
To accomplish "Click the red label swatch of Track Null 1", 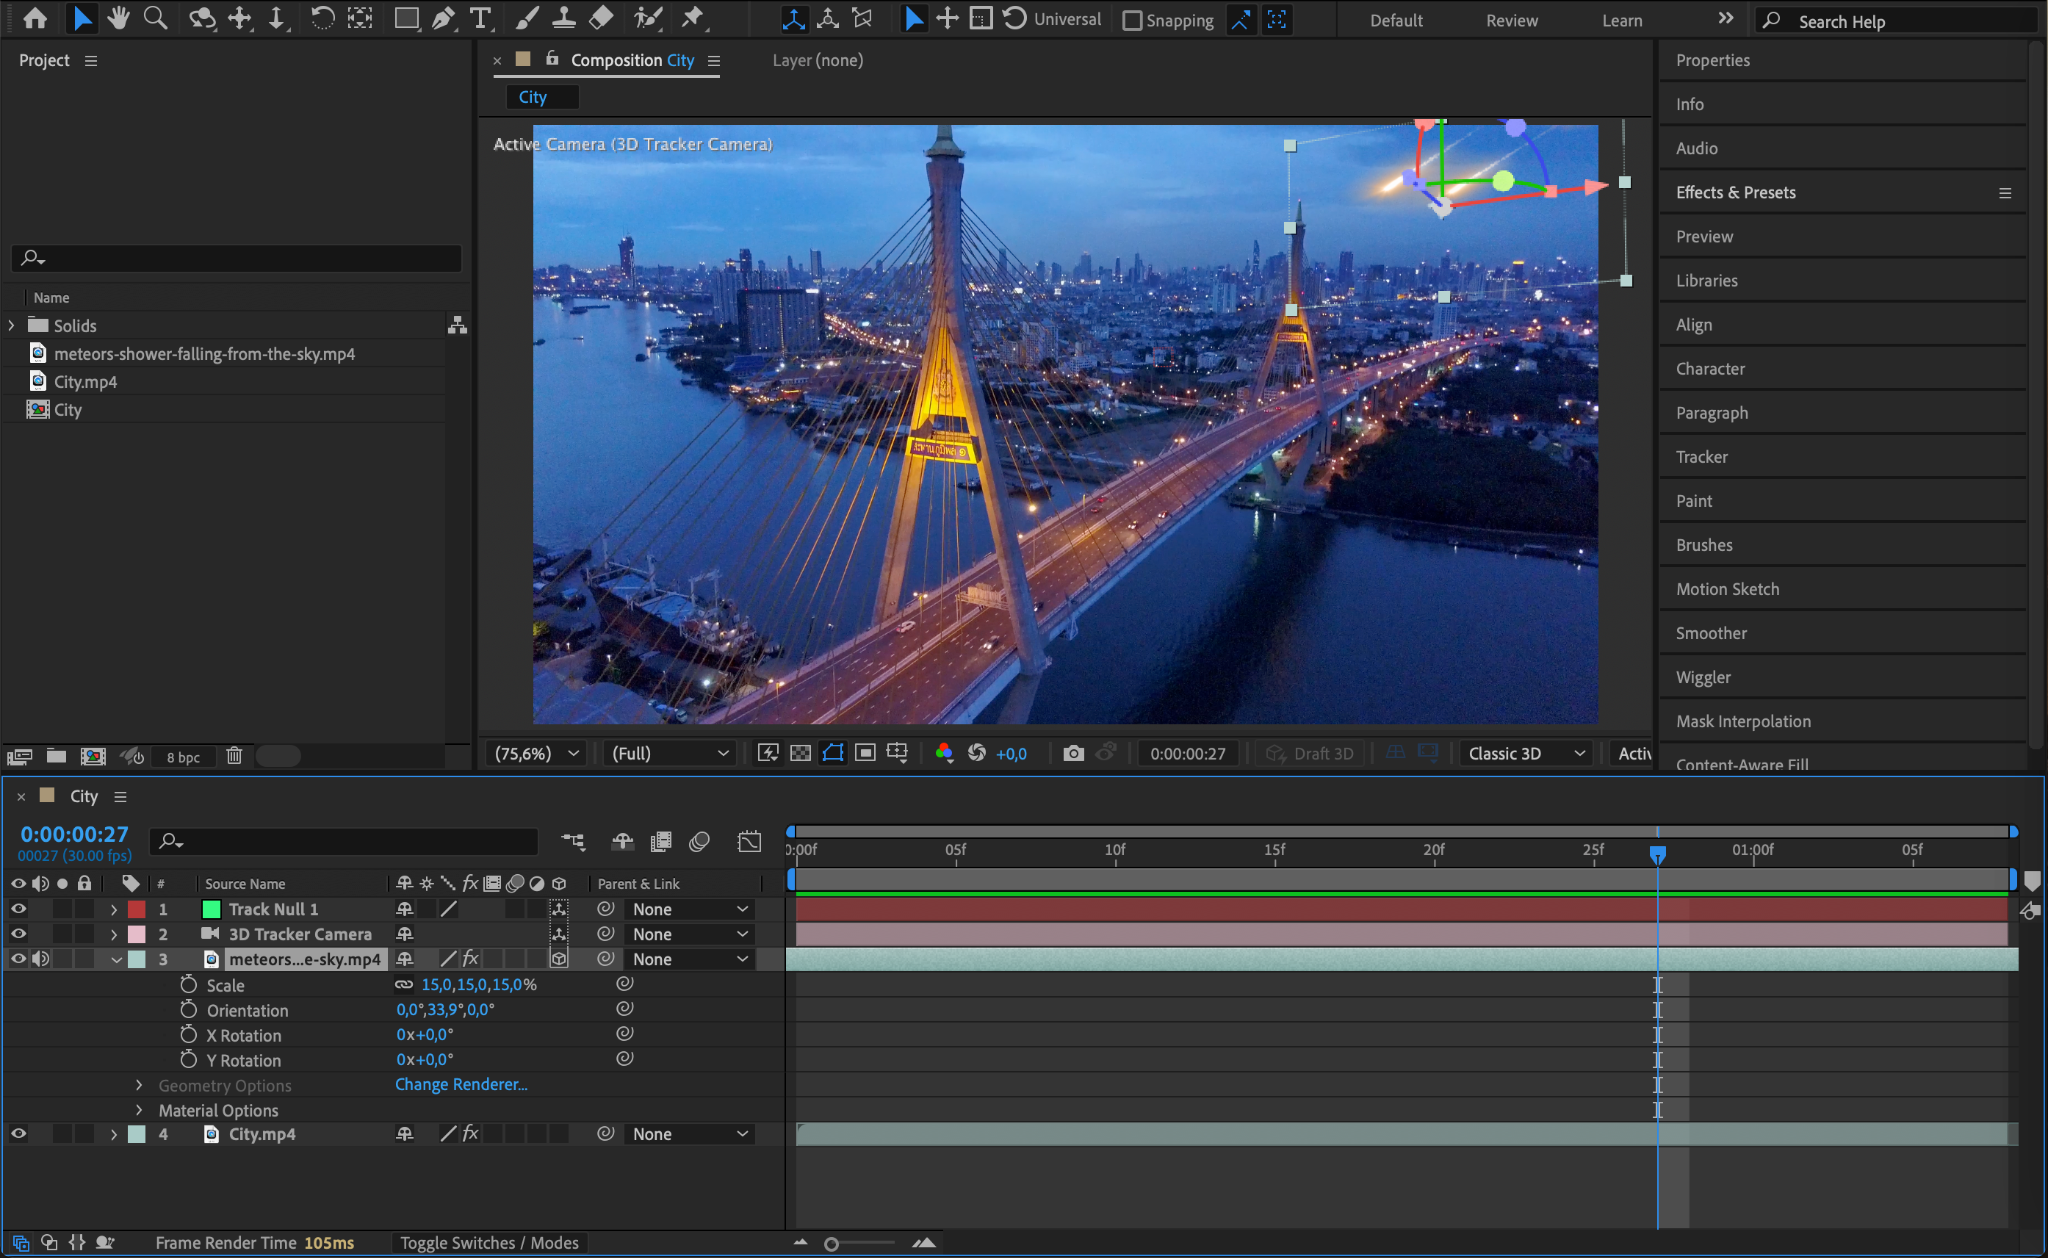I will [x=137, y=909].
